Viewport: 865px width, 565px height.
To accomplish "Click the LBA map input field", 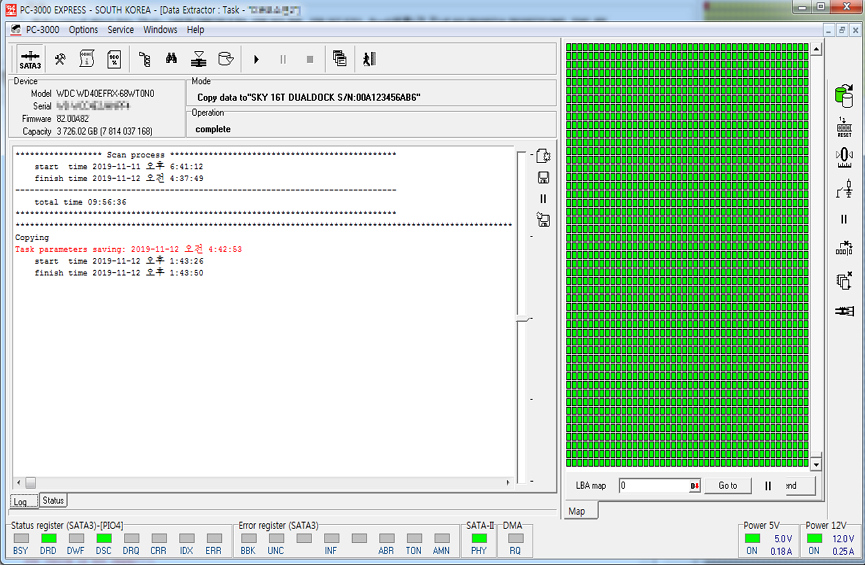I will click(654, 486).
